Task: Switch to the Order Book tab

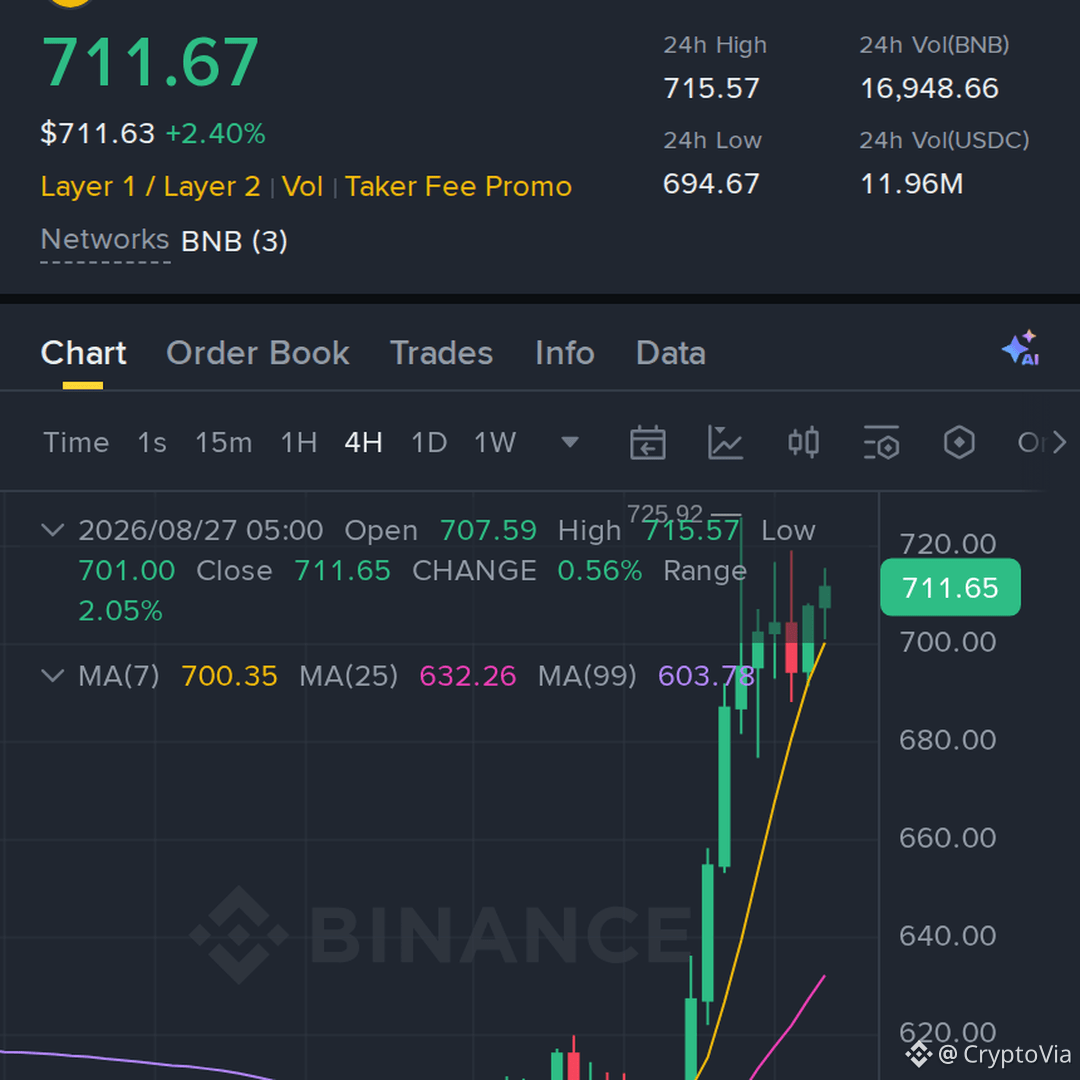Action: [x=258, y=353]
